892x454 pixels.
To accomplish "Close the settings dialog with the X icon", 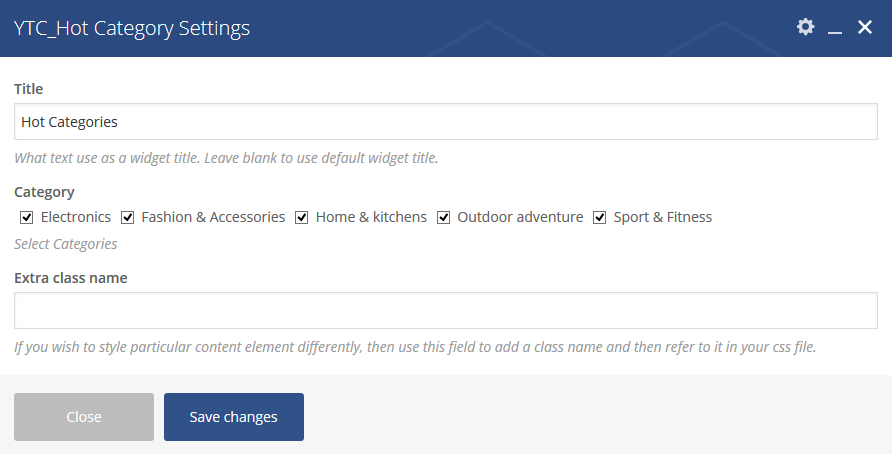I will pos(865,27).
